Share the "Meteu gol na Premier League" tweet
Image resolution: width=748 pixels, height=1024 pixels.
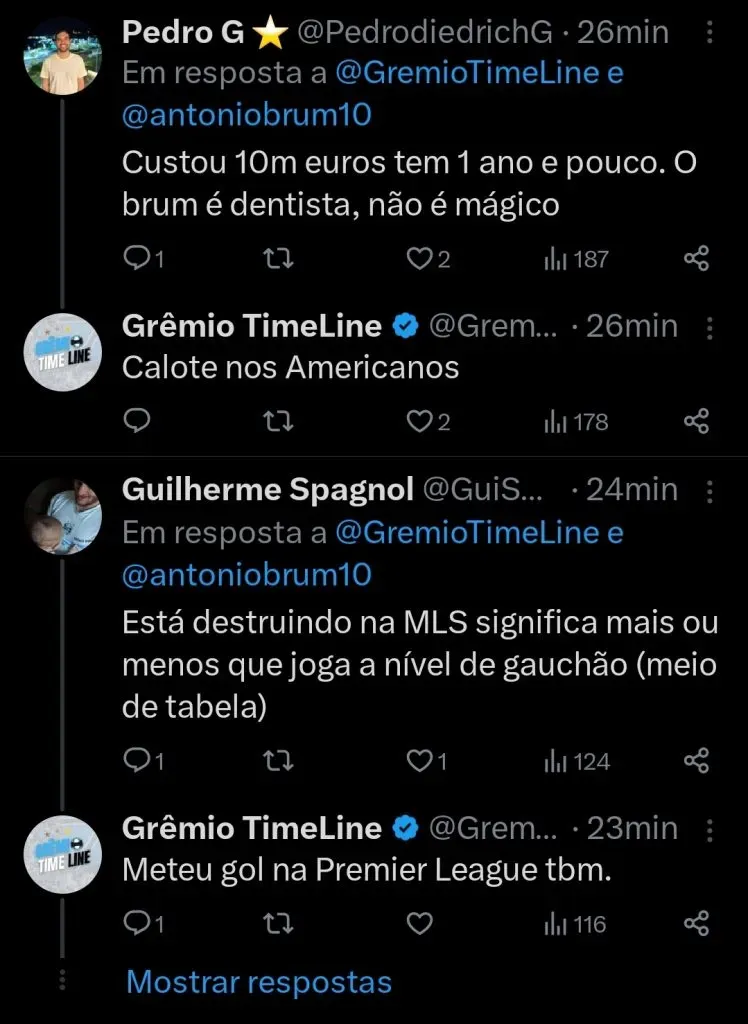click(x=696, y=923)
